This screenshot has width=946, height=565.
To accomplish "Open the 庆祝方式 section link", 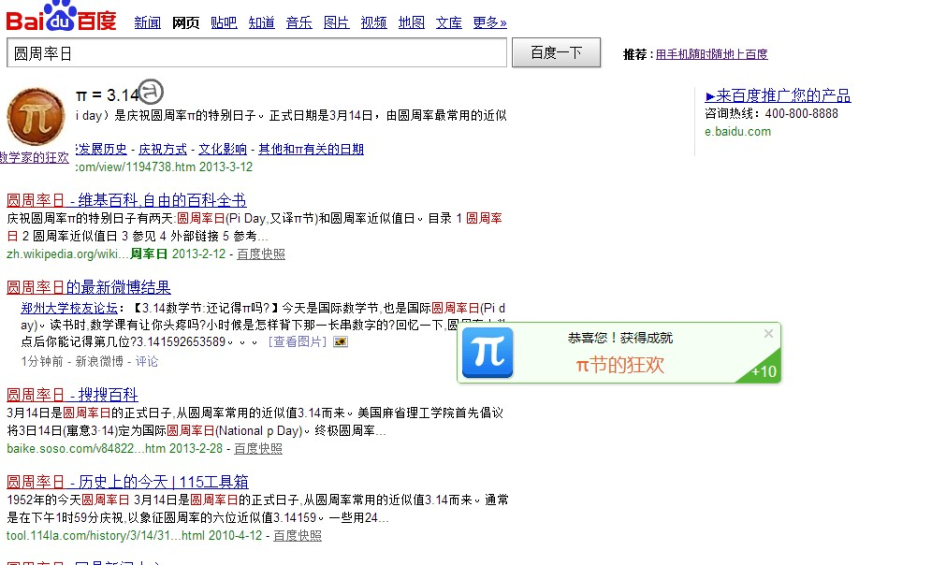I will pos(163,149).
